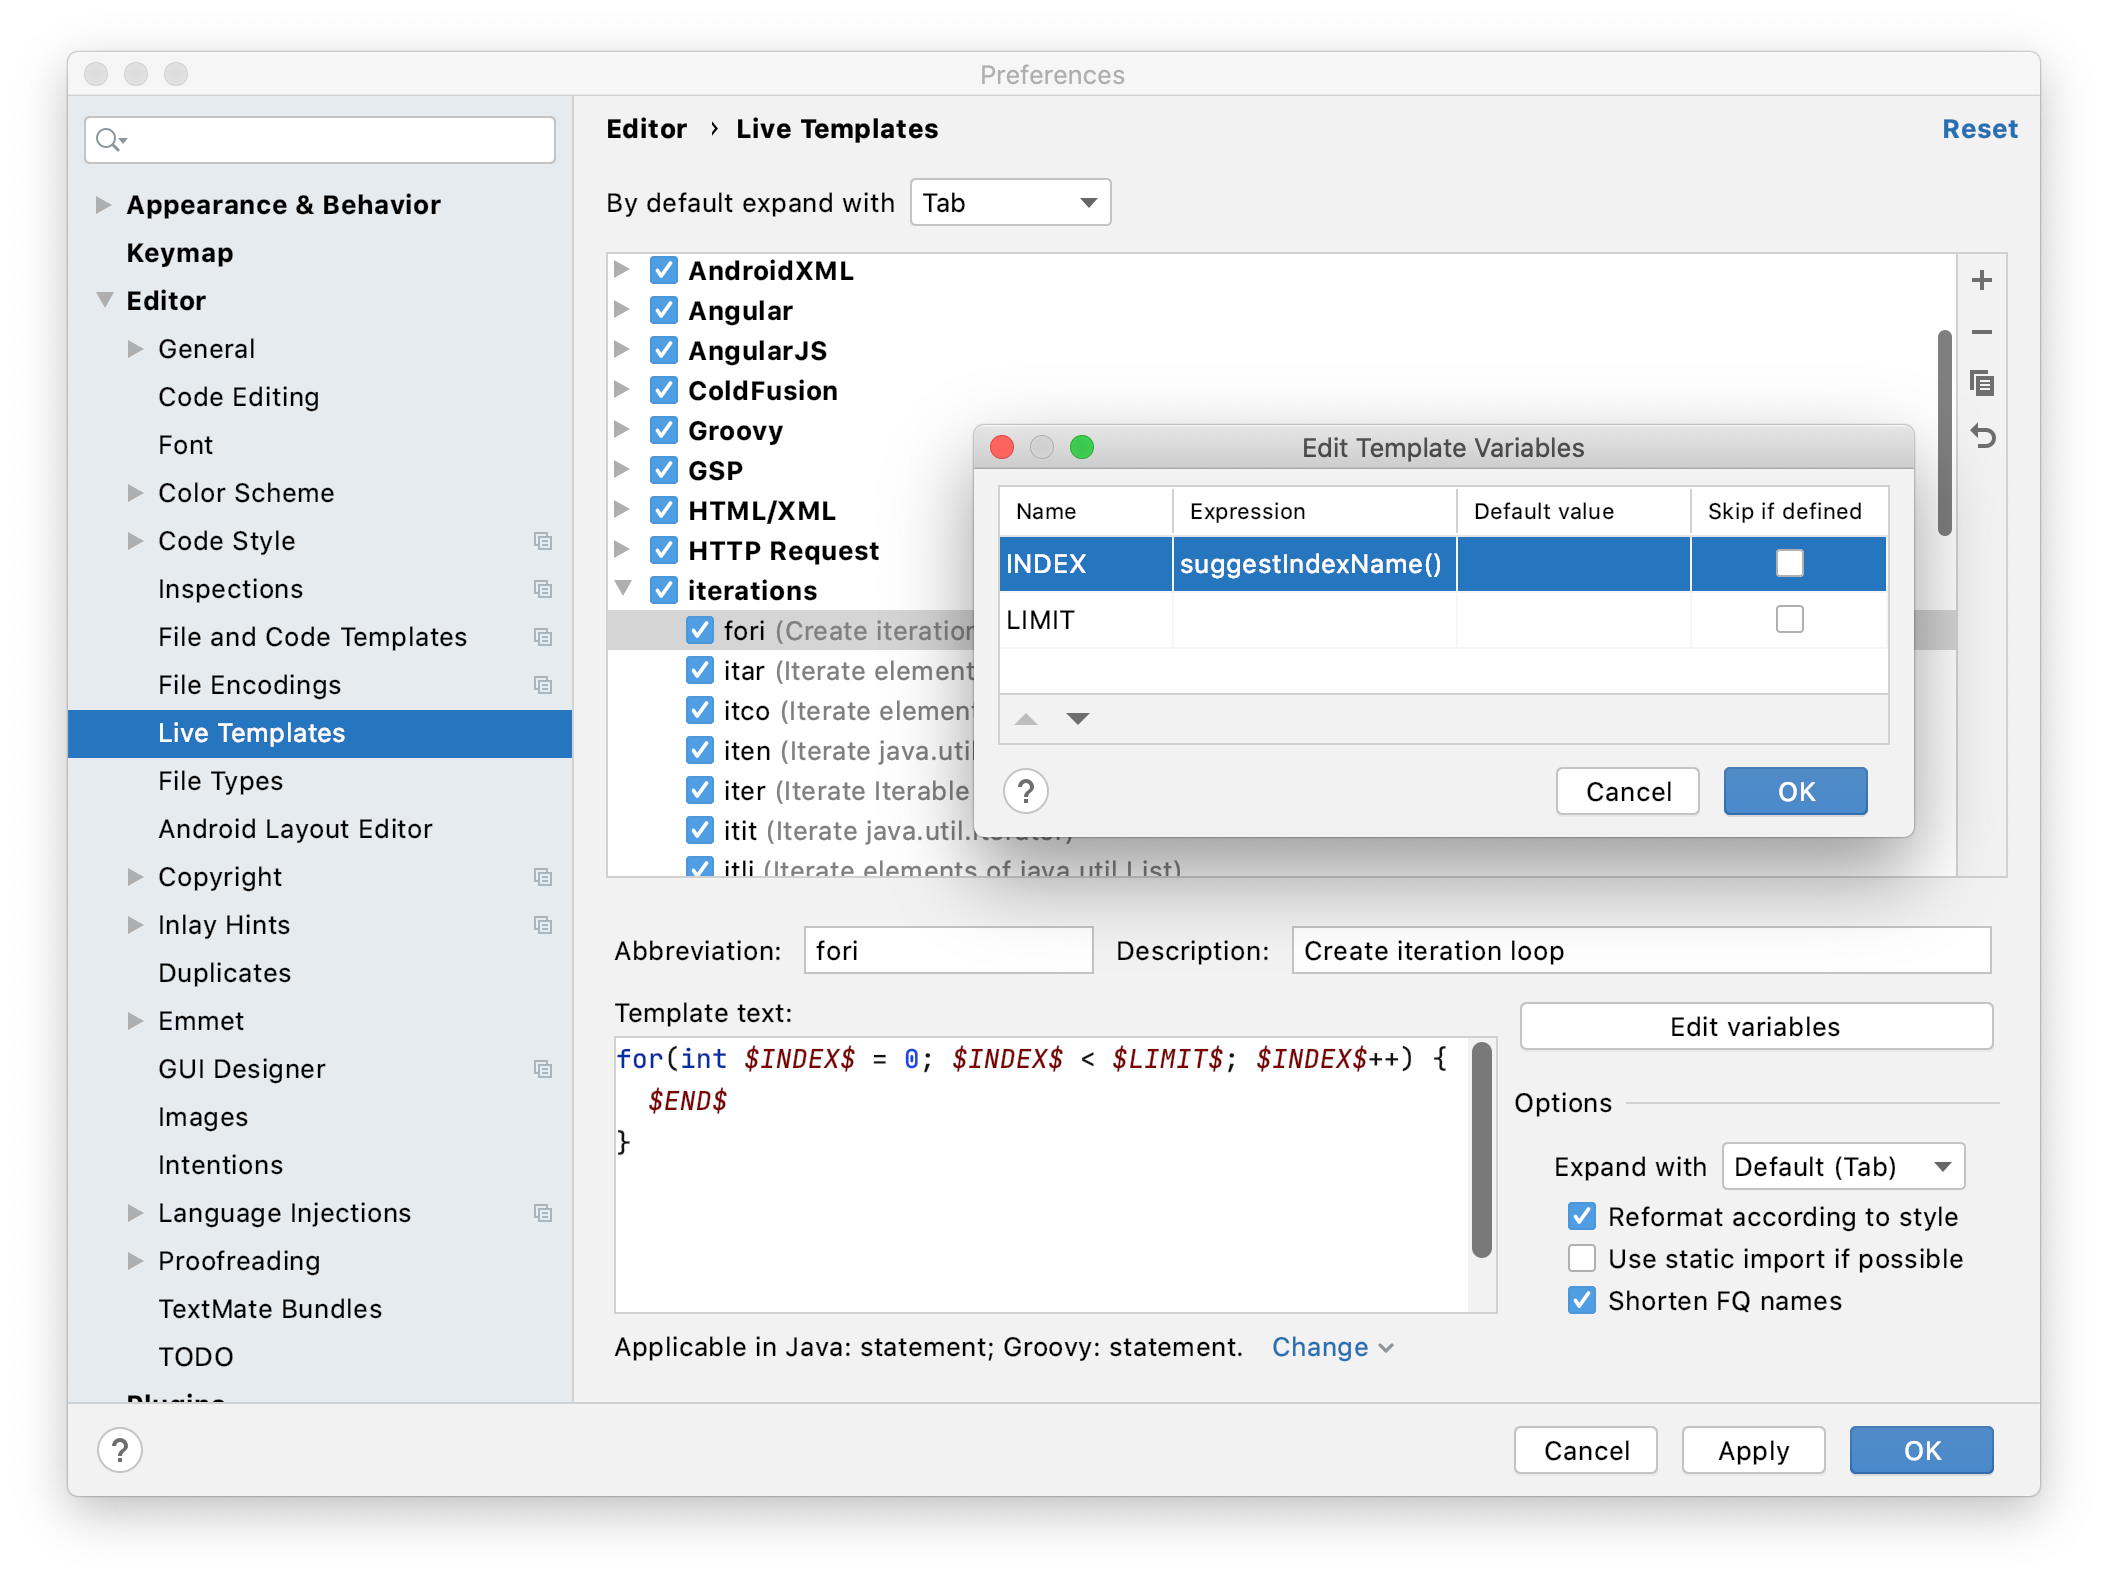Select Live Templates in Editor sidebar
The height and width of the screenshot is (1580, 2108).
coord(251,732)
